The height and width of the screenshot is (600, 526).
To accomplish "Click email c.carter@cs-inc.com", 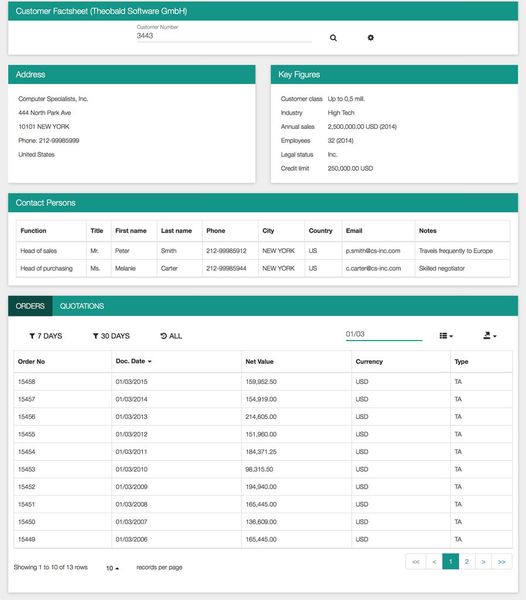I will [373, 268].
